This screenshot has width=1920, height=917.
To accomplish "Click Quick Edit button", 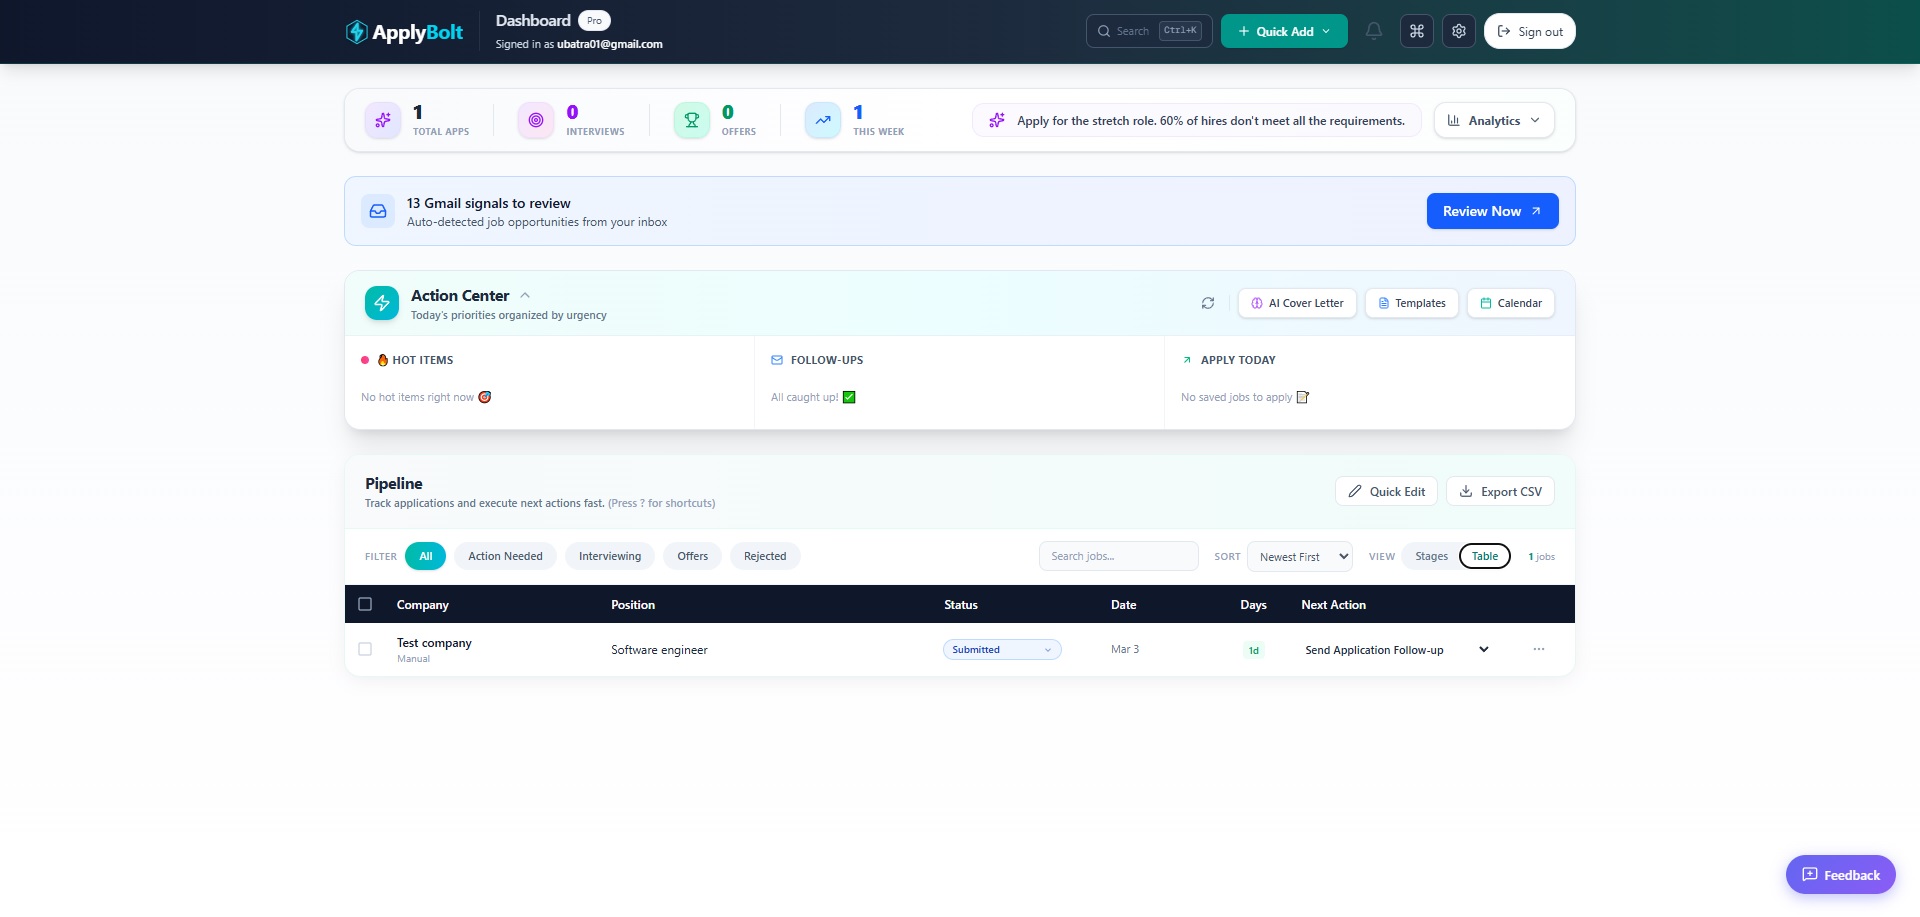I will 1386,491.
